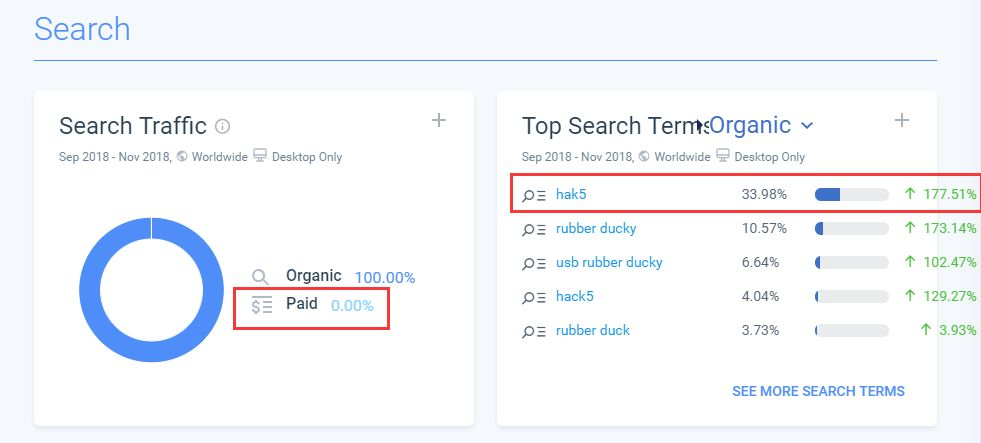The width and height of the screenshot is (981, 443).
Task: Click SEE MORE SEARCH TERMS
Action: click(x=818, y=391)
